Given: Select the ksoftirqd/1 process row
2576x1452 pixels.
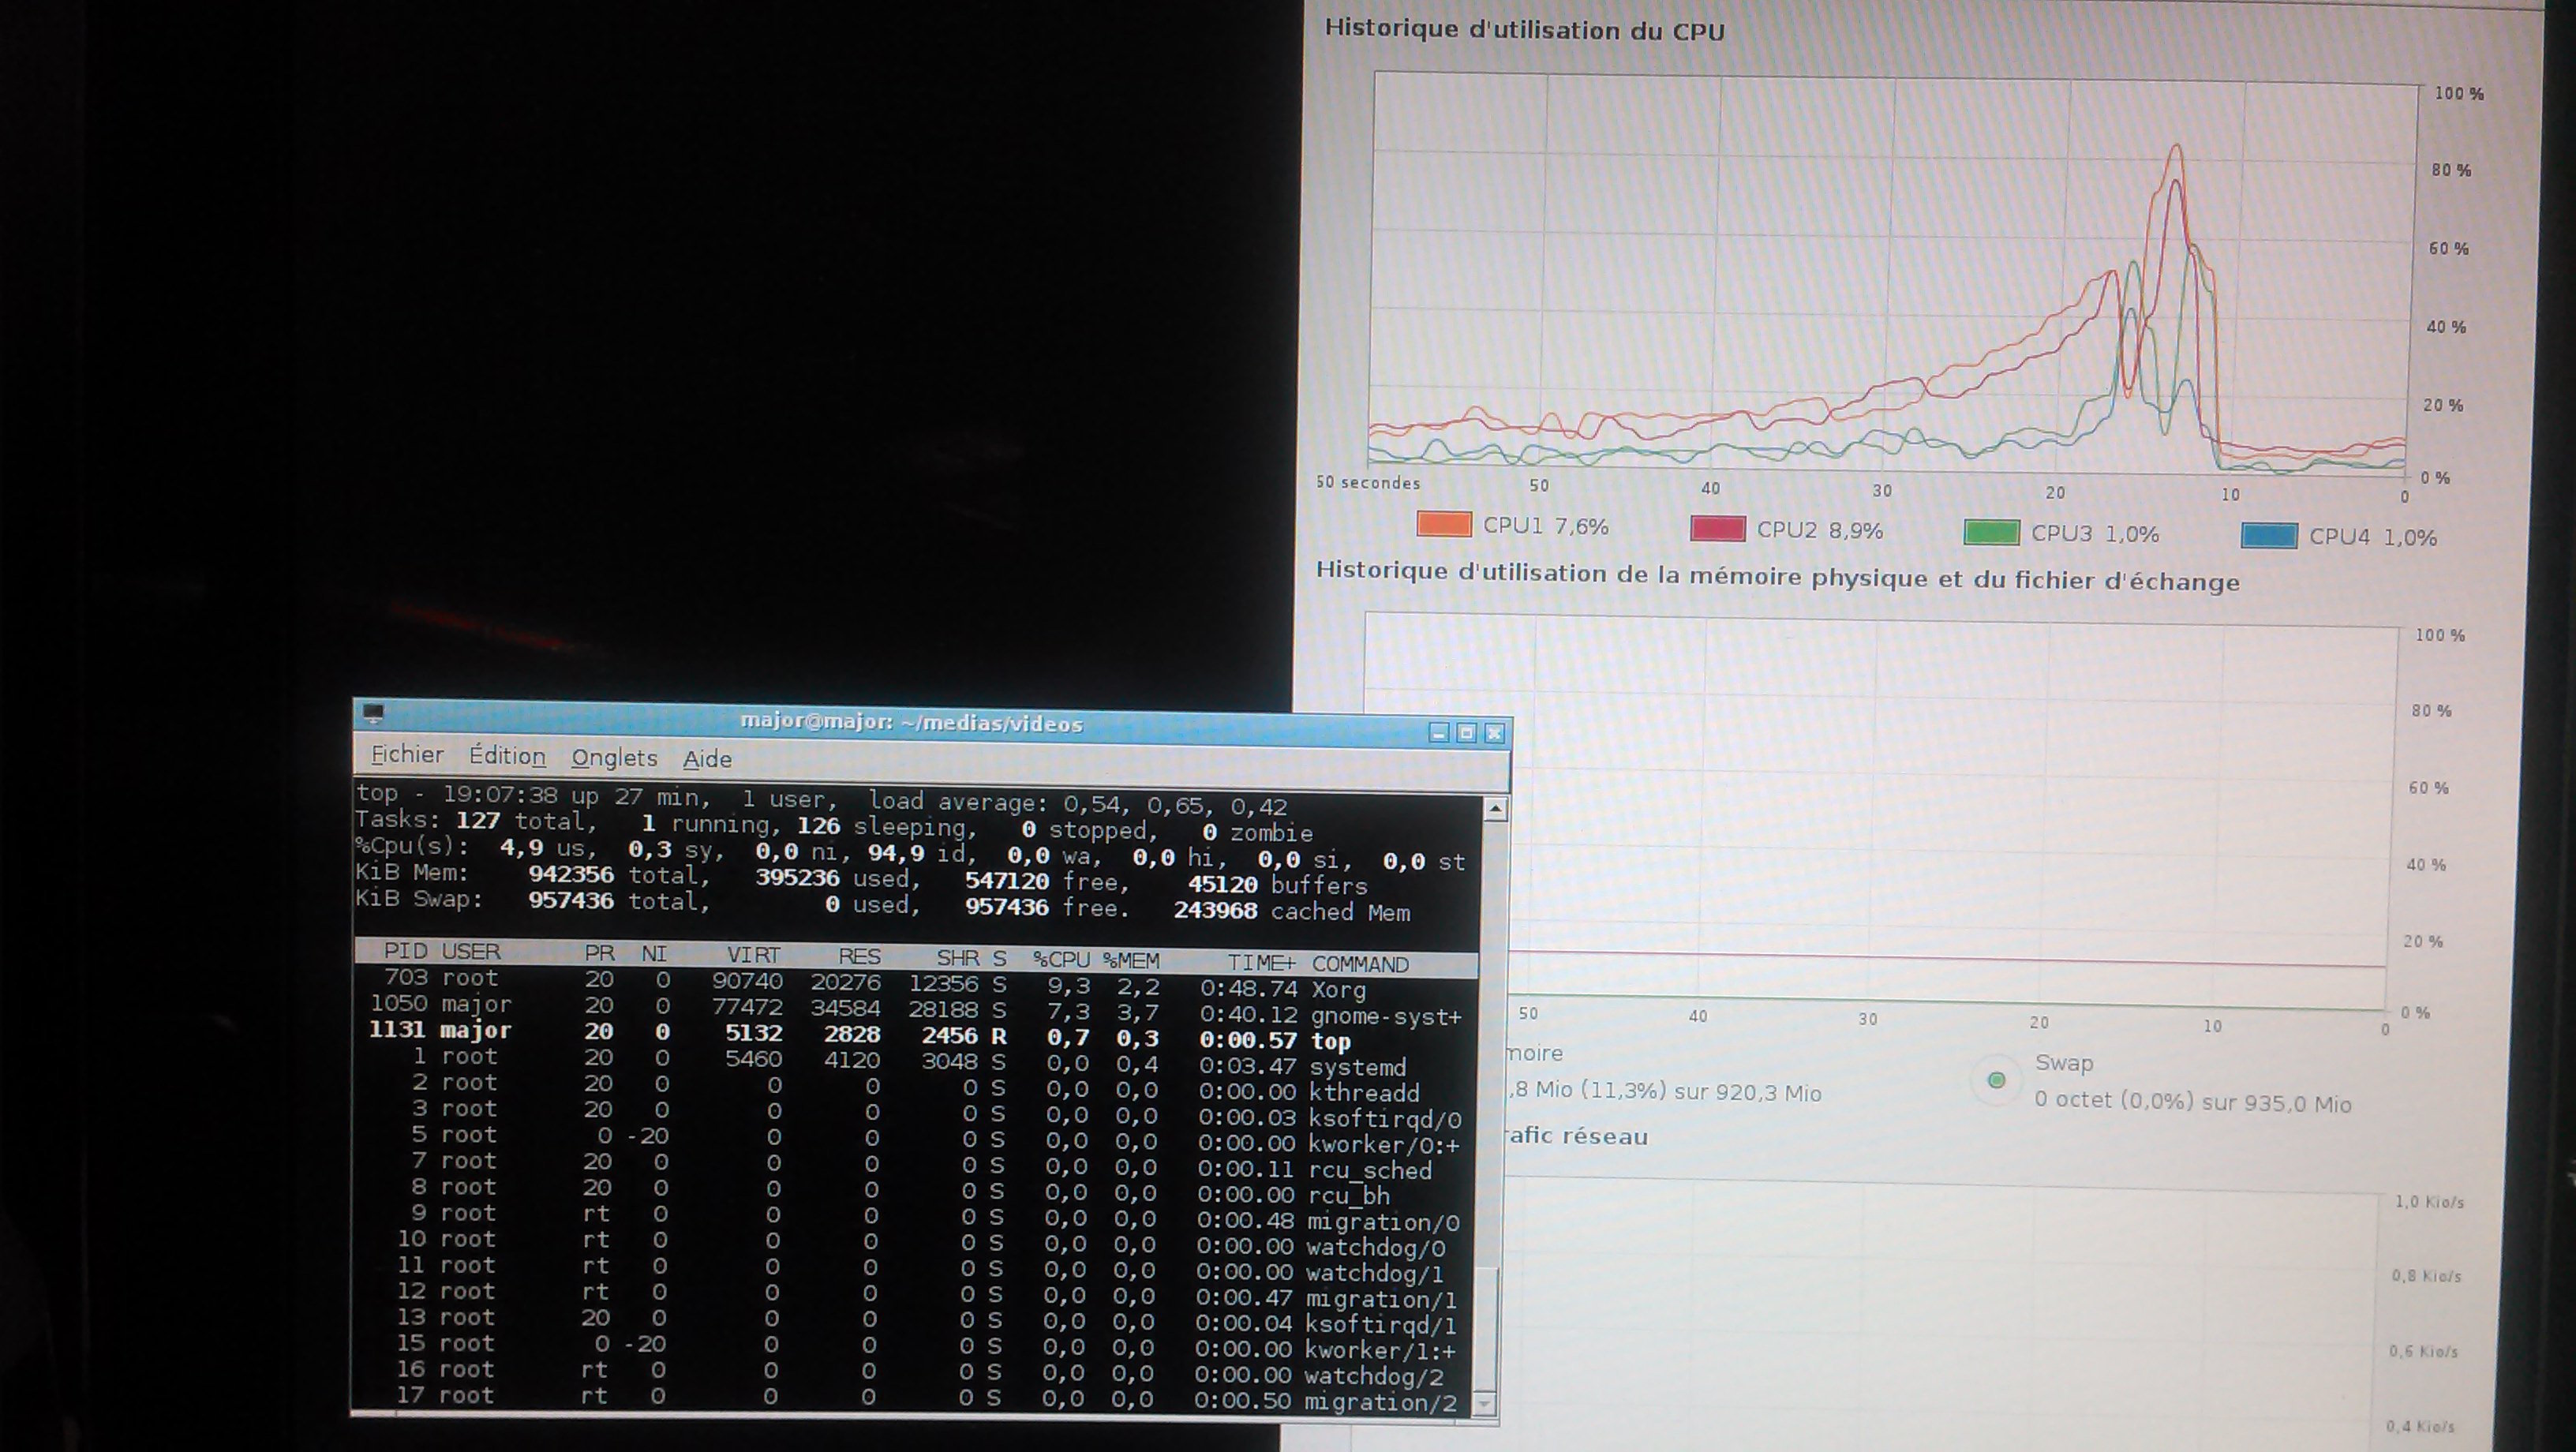Looking at the screenshot, I should [915, 1322].
